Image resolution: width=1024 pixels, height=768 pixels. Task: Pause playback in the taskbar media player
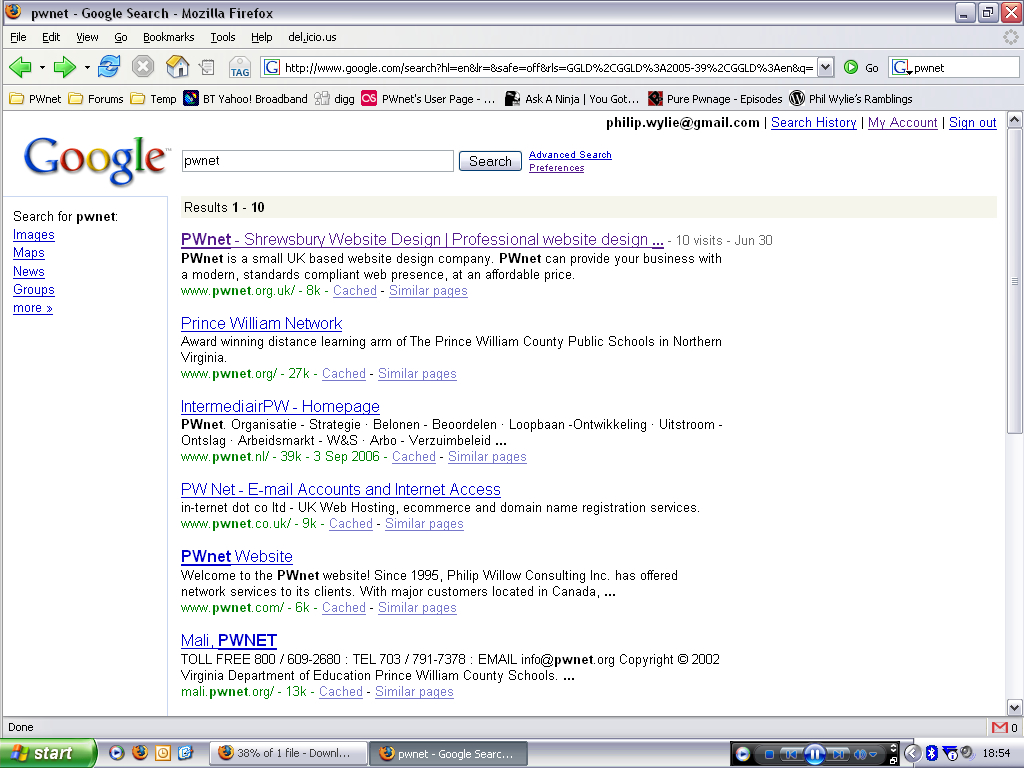(814, 753)
